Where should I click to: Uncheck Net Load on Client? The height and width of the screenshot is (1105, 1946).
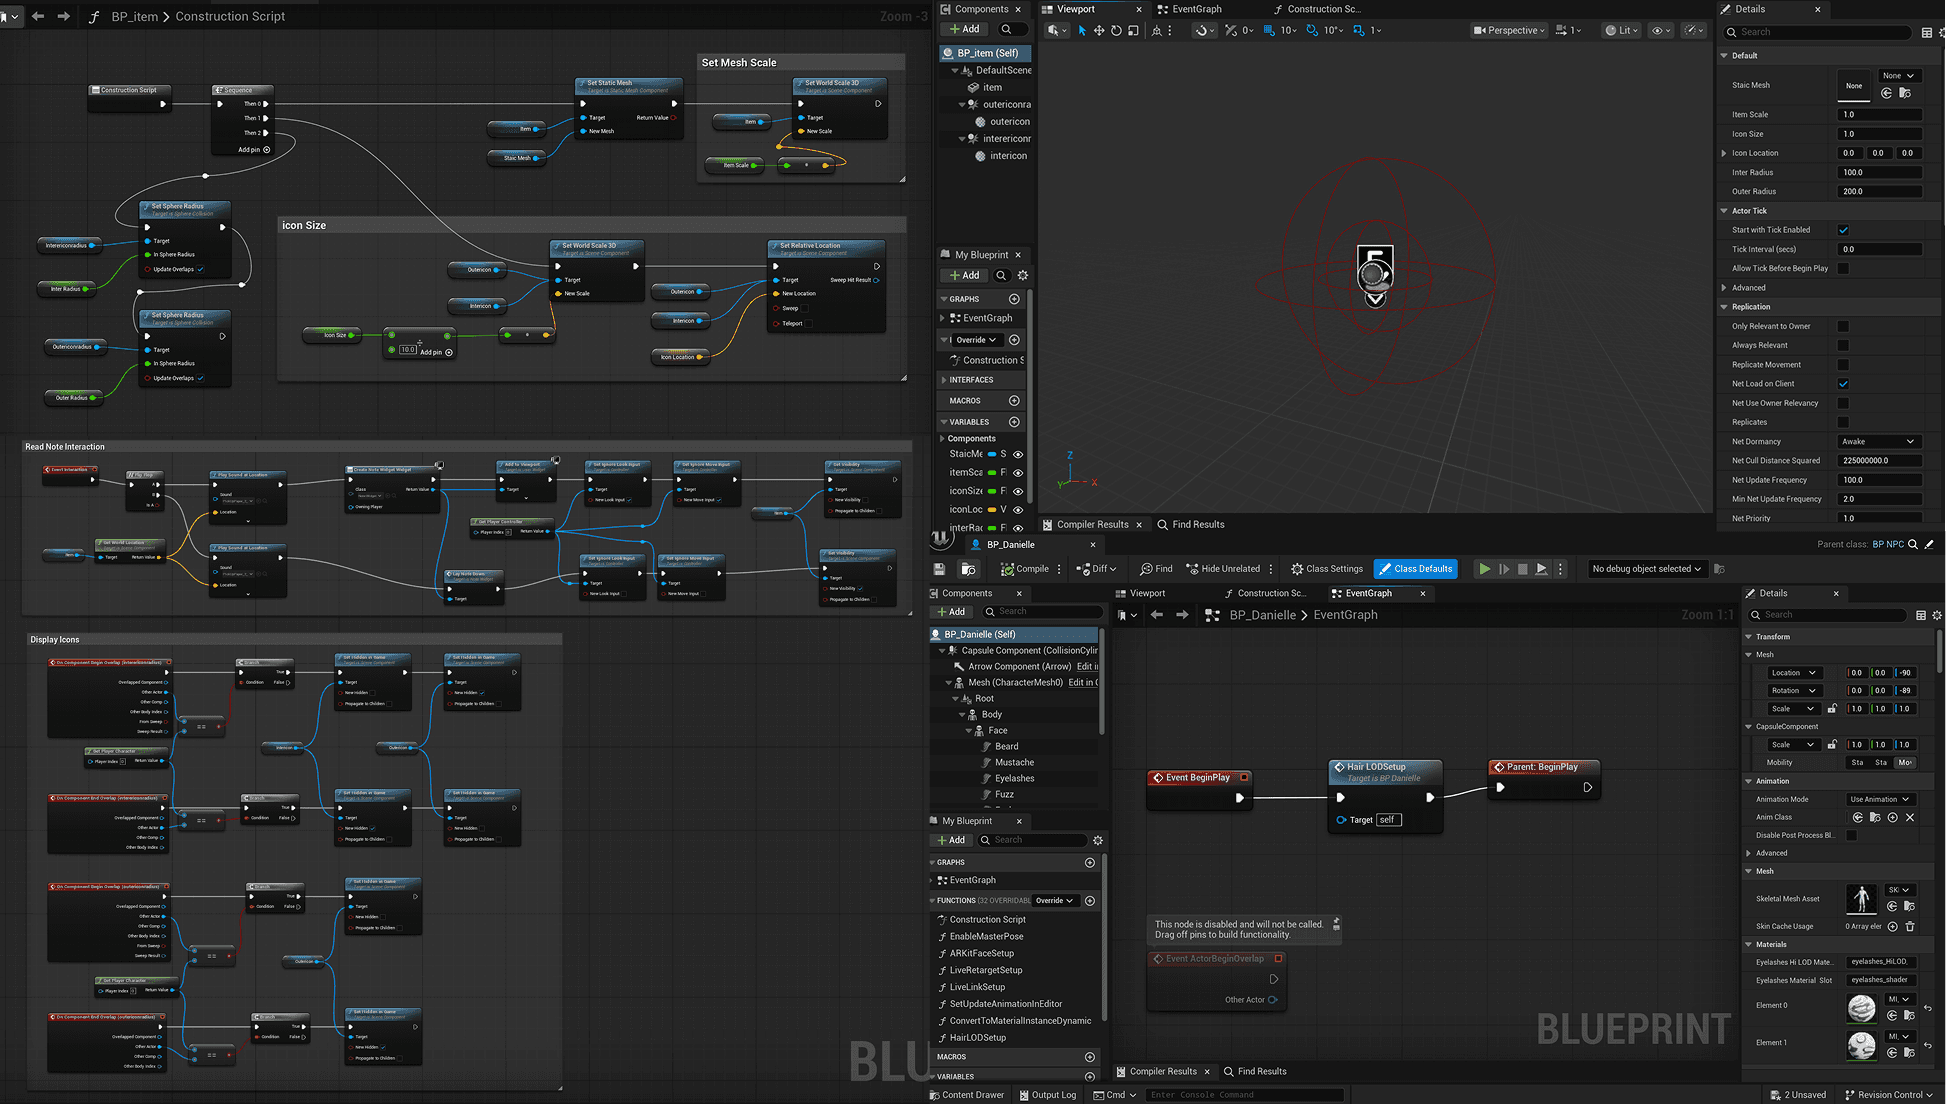tap(1843, 384)
